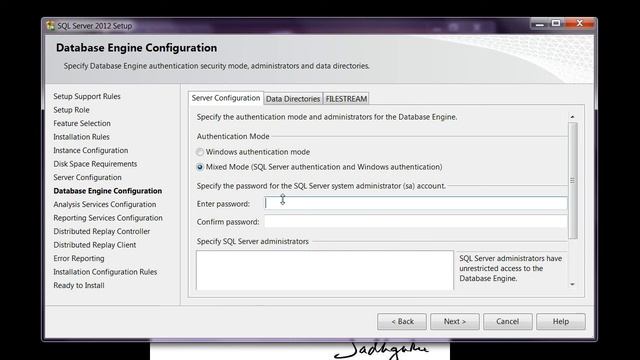Click the Distributed Replay Controller step
The height and width of the screenshot is (360, 640).
[x=102, y=231]
